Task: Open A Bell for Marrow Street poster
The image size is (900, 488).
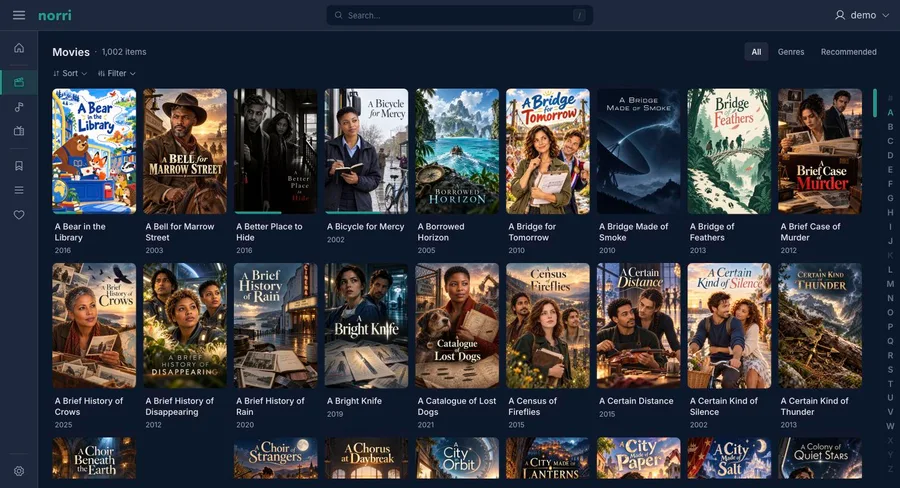Action: point(185,151)
